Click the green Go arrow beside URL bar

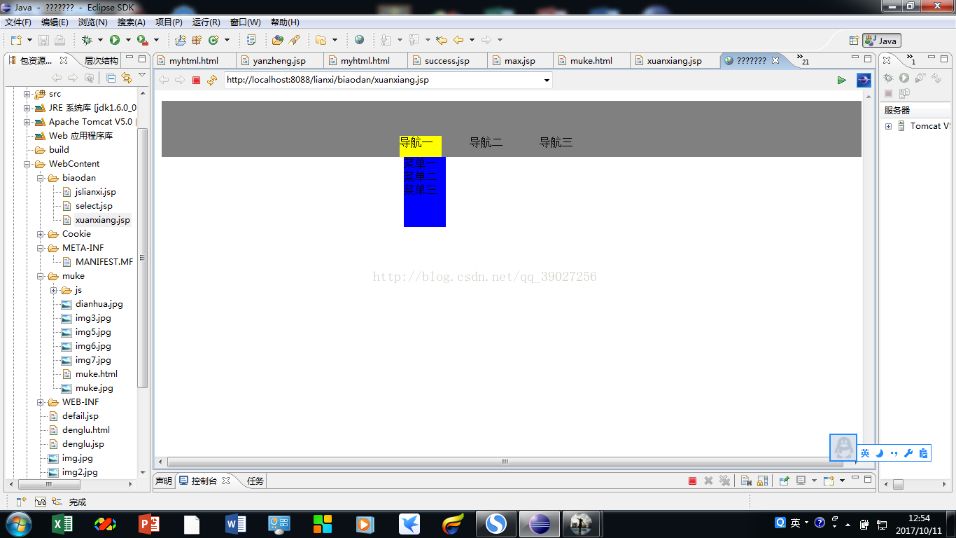[841, 80]
